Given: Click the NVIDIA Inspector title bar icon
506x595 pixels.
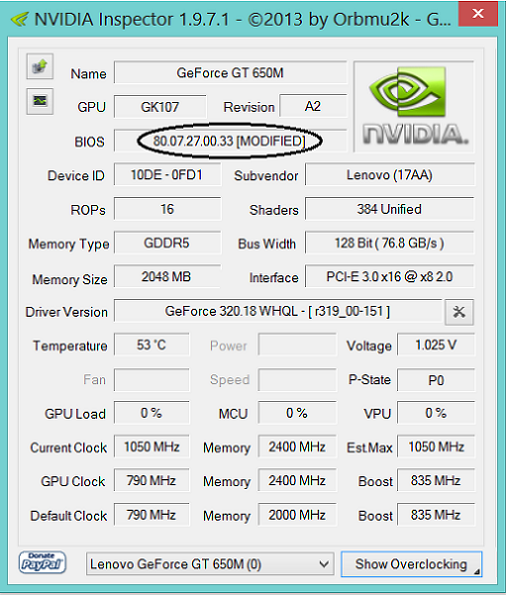Looking at the screenshot, I should click(x=20, y=19).
